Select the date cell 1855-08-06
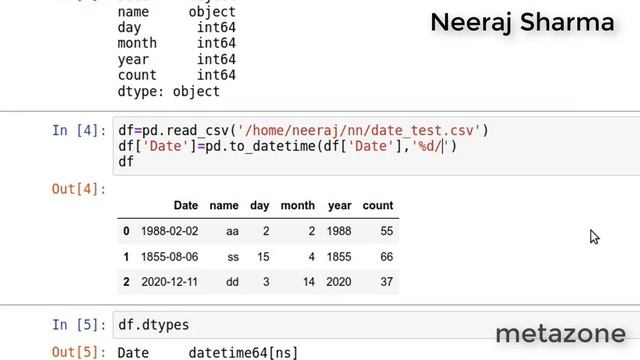640x360 pixels. 169,257
